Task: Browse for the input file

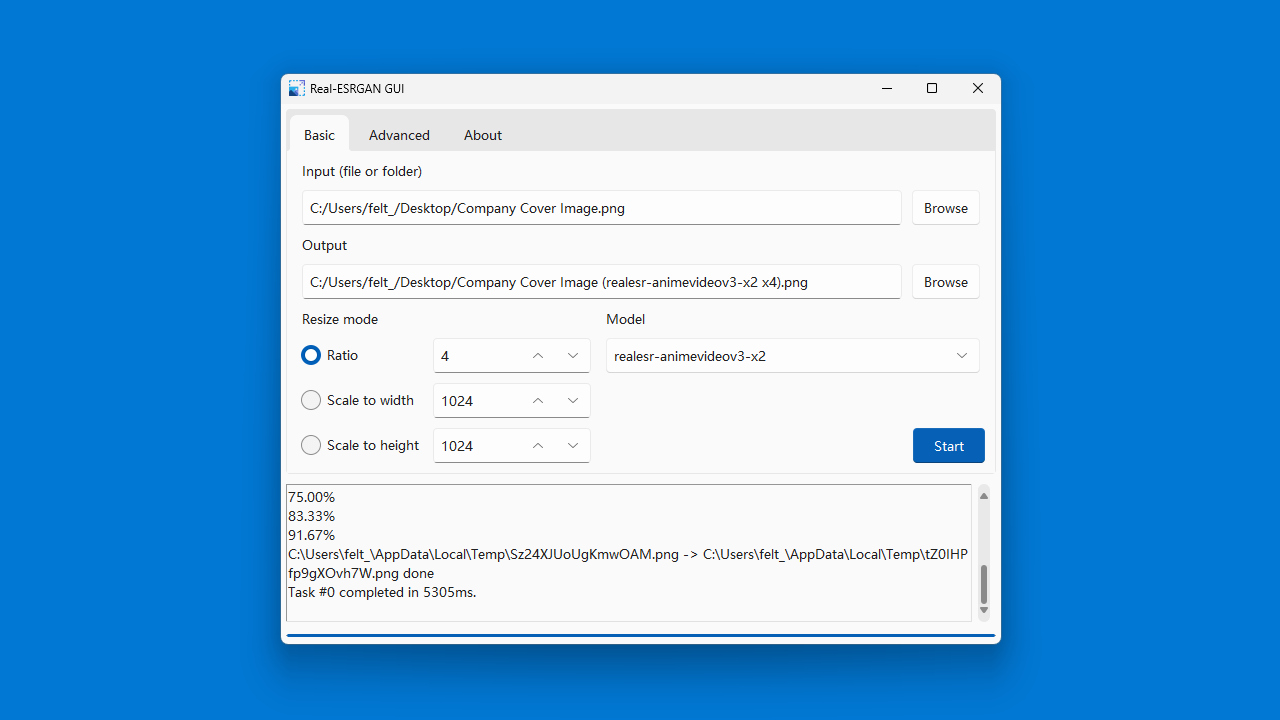Action: point(946,208)
